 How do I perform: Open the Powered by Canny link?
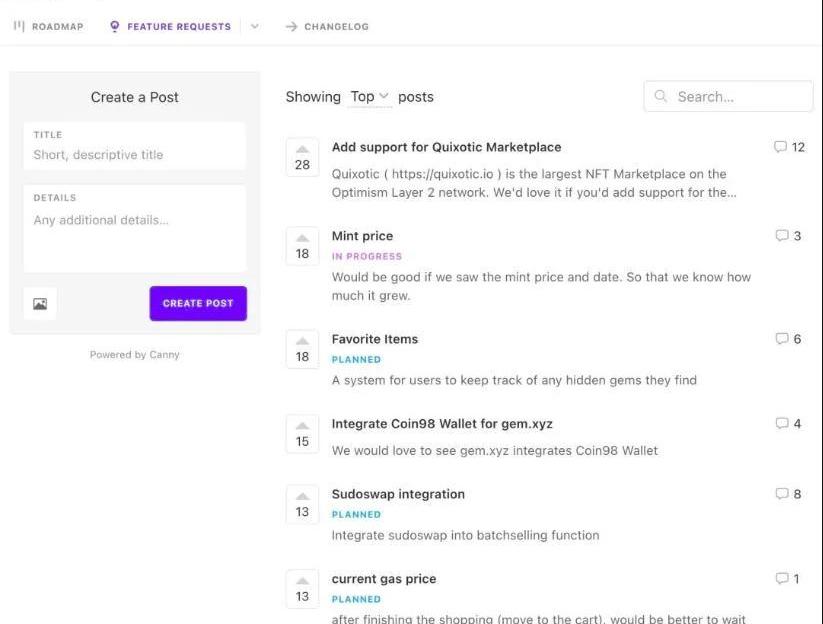pos(135,355)
